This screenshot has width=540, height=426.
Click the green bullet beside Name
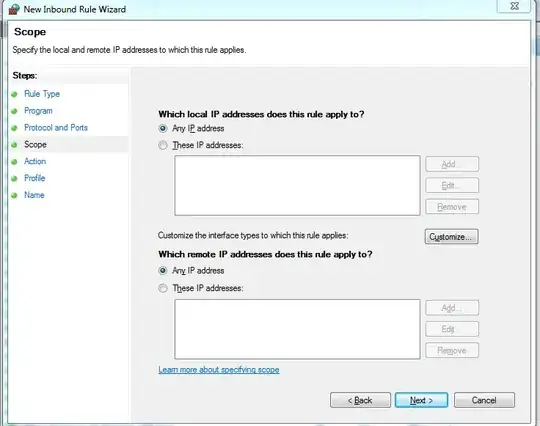(x=14, y=195)
